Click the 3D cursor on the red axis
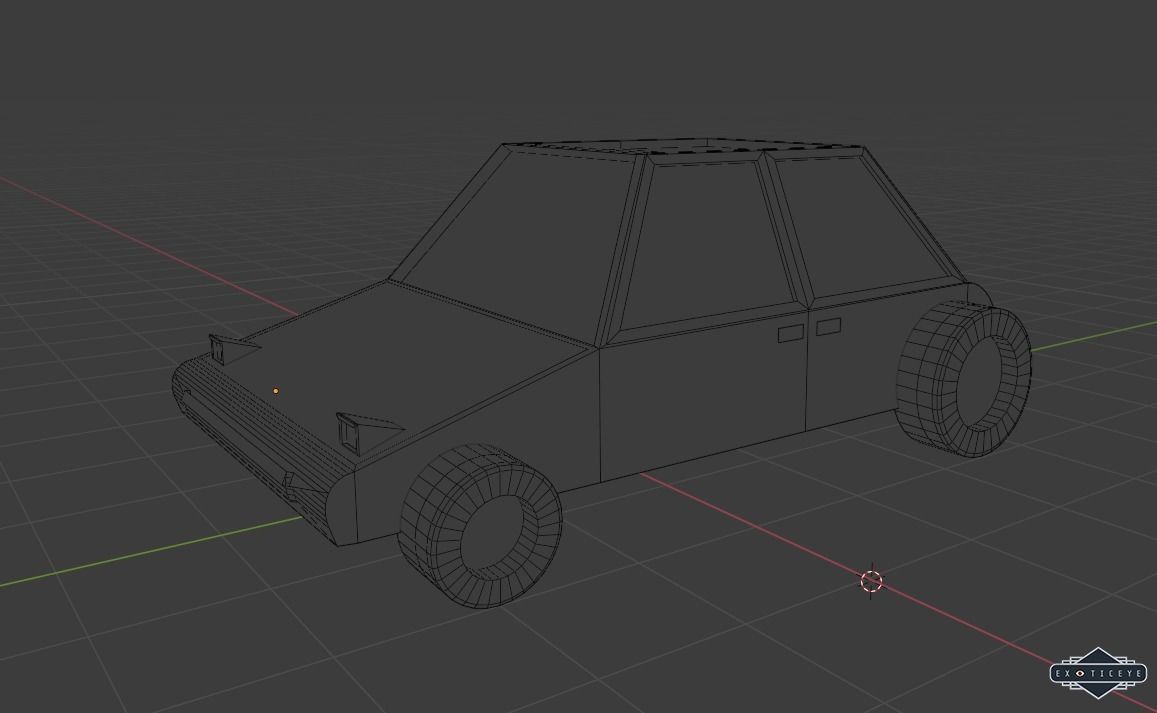The height and width of the screenshot is (713, 1157). 871,581
